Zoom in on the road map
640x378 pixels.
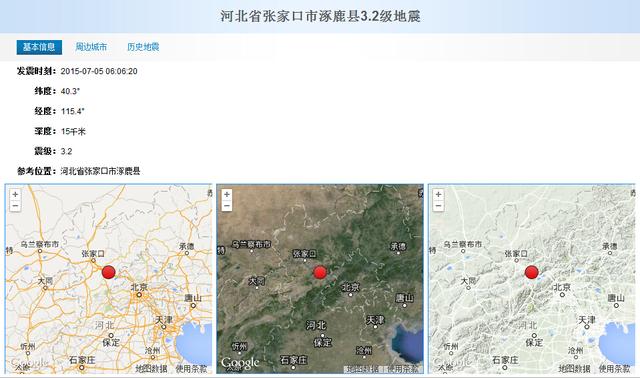pyautogui.click(x=15, y=194)
